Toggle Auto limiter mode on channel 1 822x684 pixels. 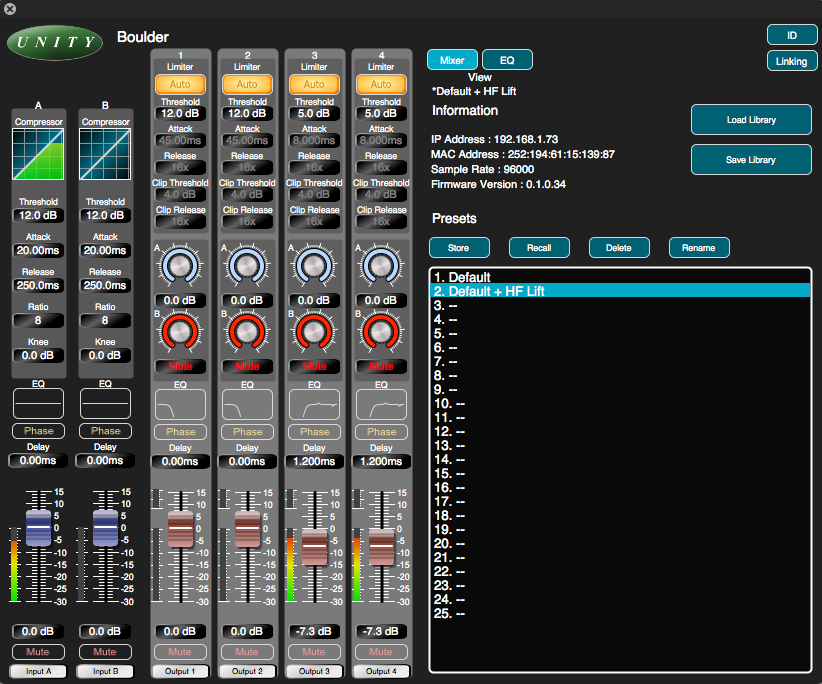(x=180, y=84)
